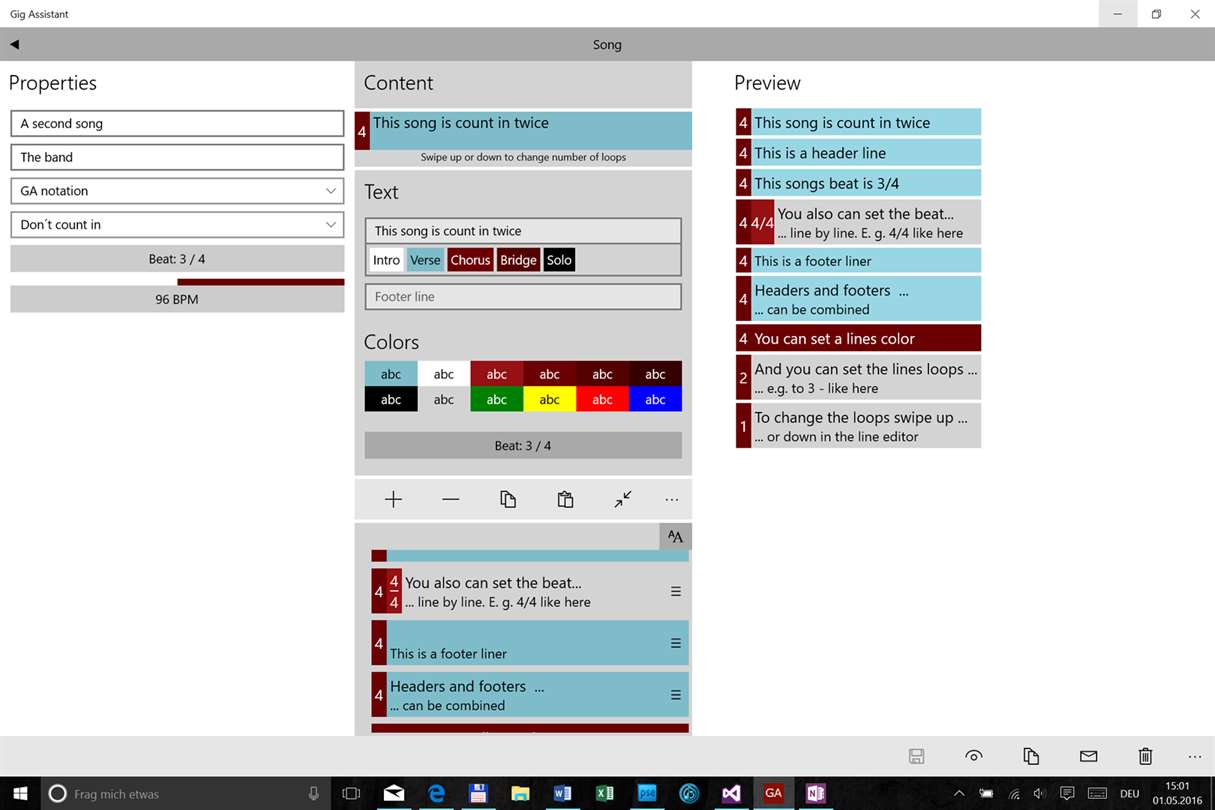Toggle preview with the eye icon
This screenshot has height=810, width=1215.
[x=974, y=756]
